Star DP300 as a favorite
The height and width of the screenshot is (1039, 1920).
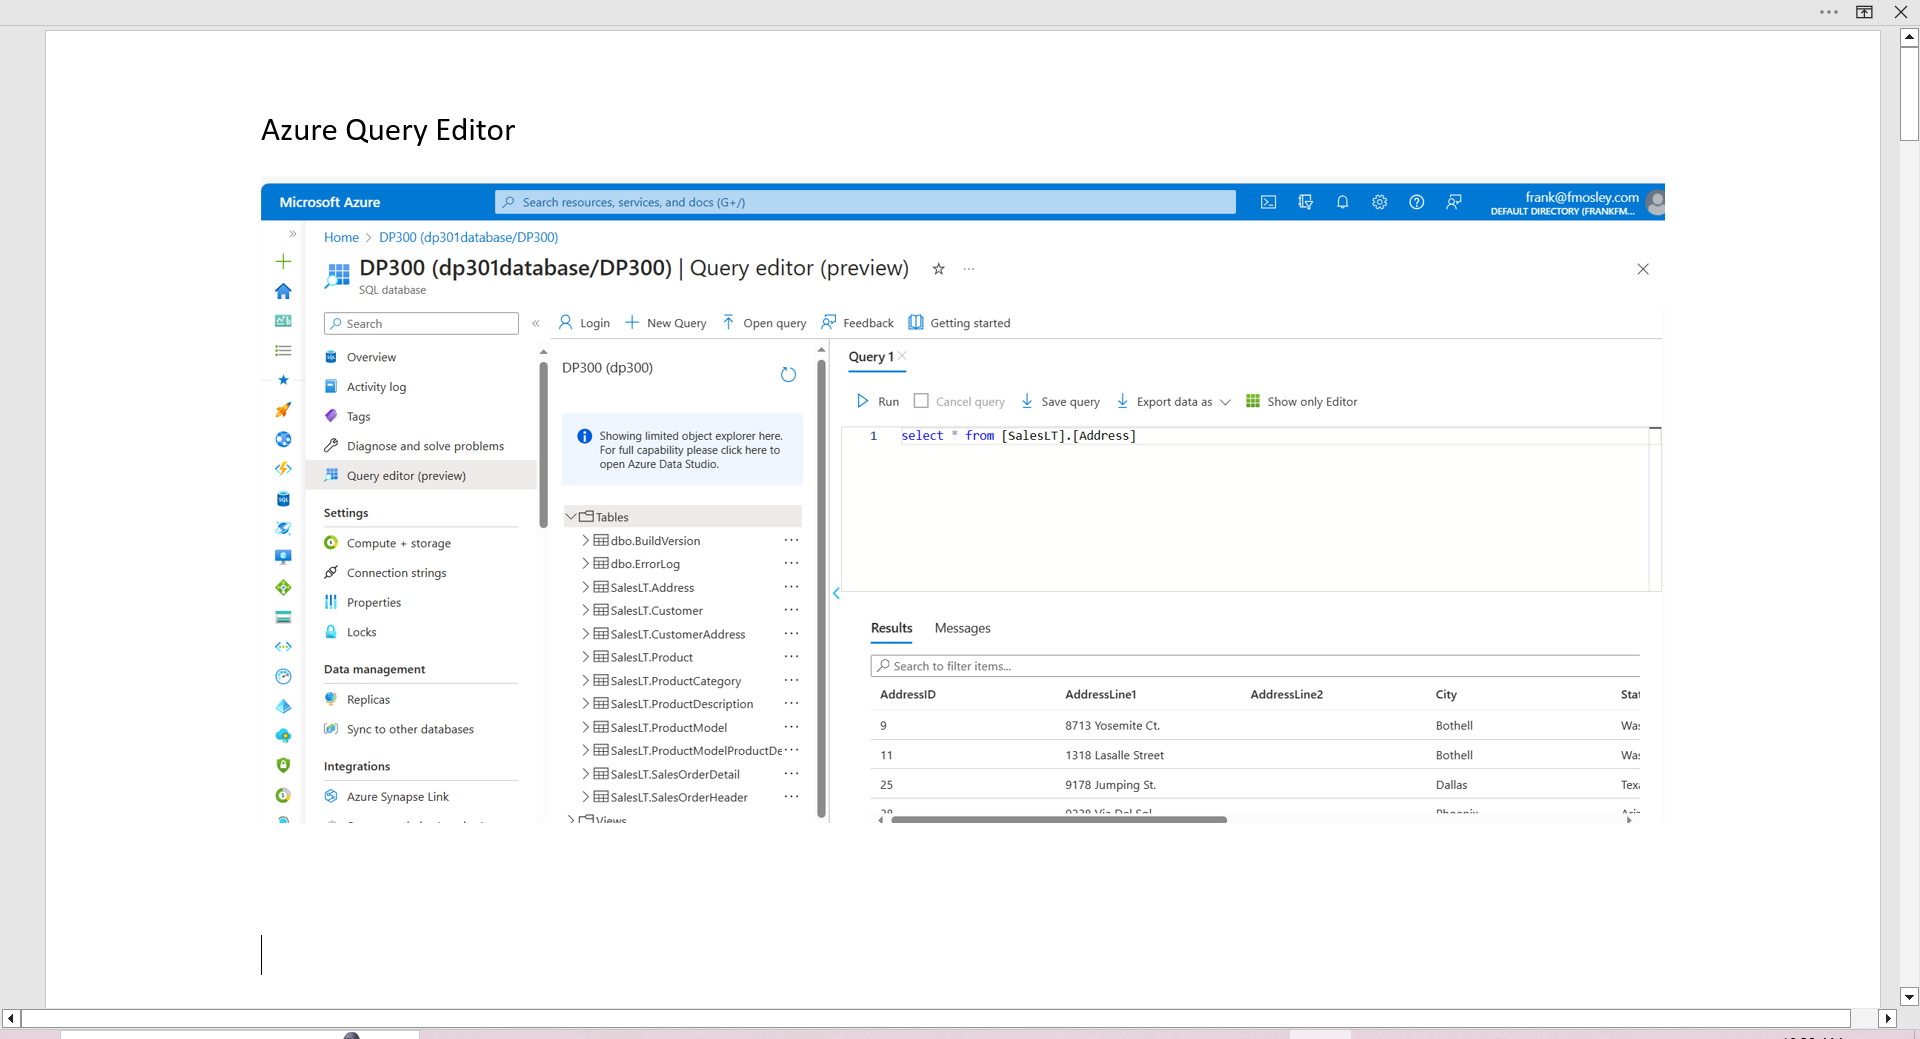[x=938, y=269]
